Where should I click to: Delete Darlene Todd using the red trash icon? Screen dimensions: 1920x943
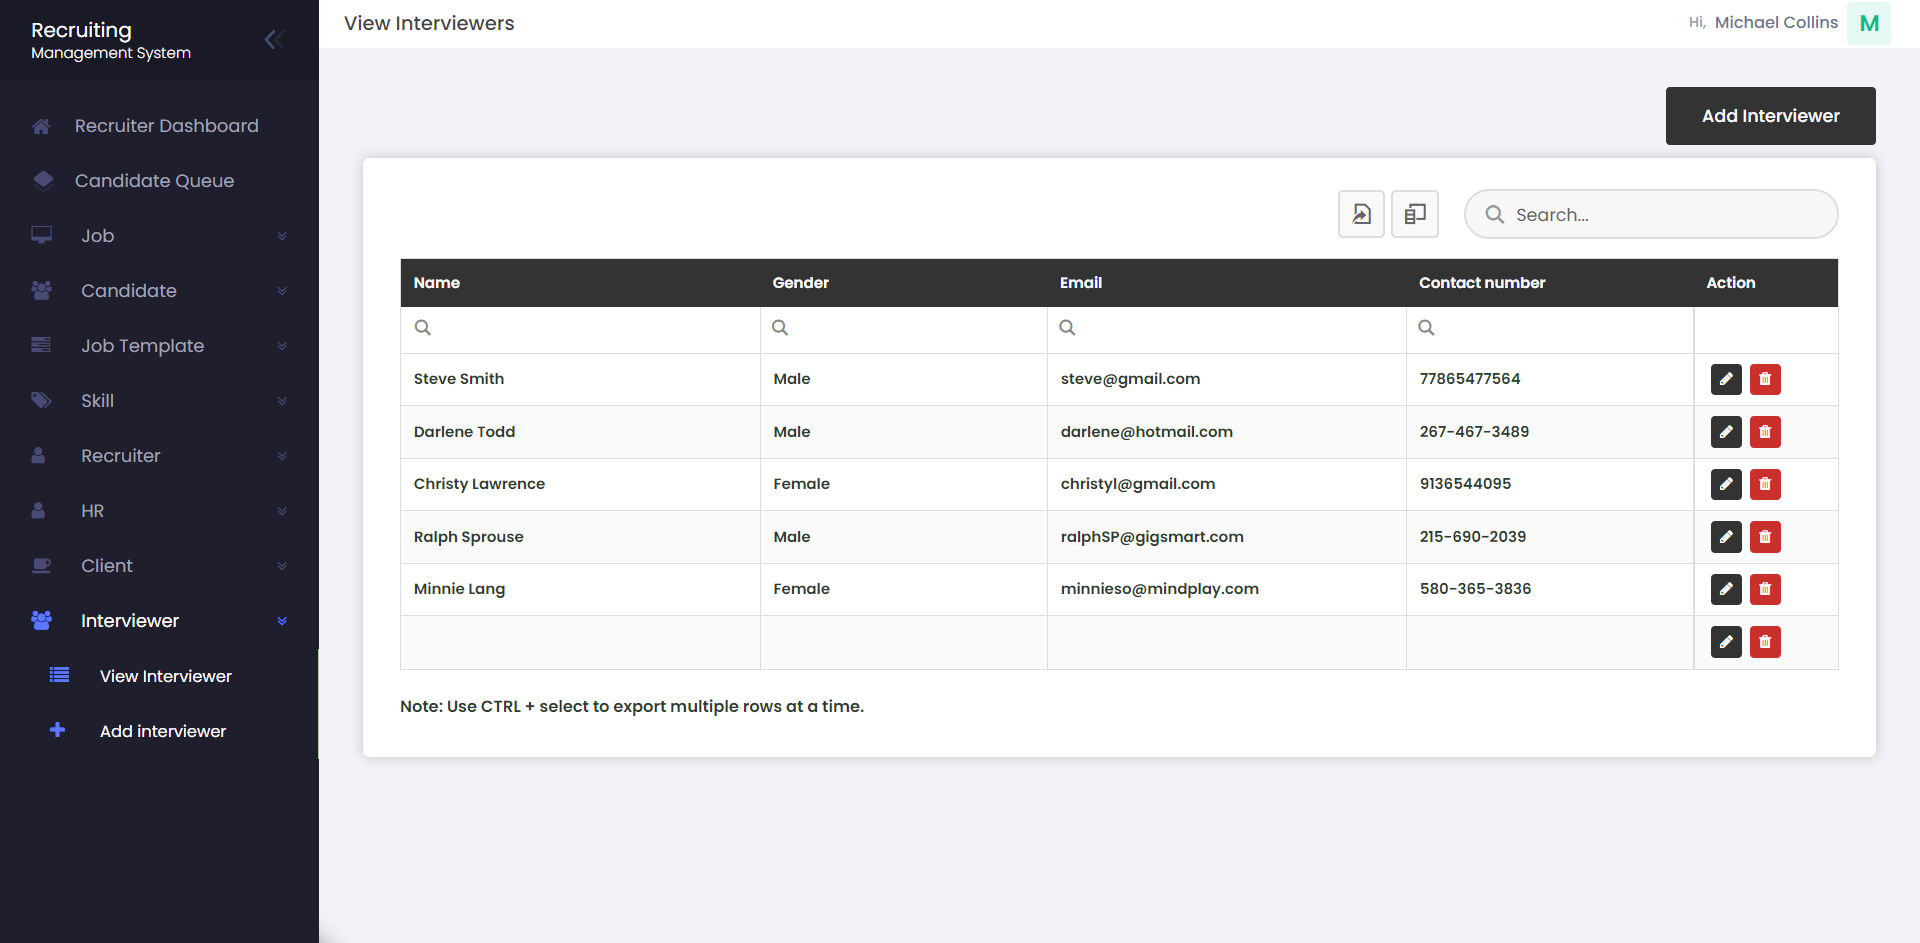tap(1764, 432)
